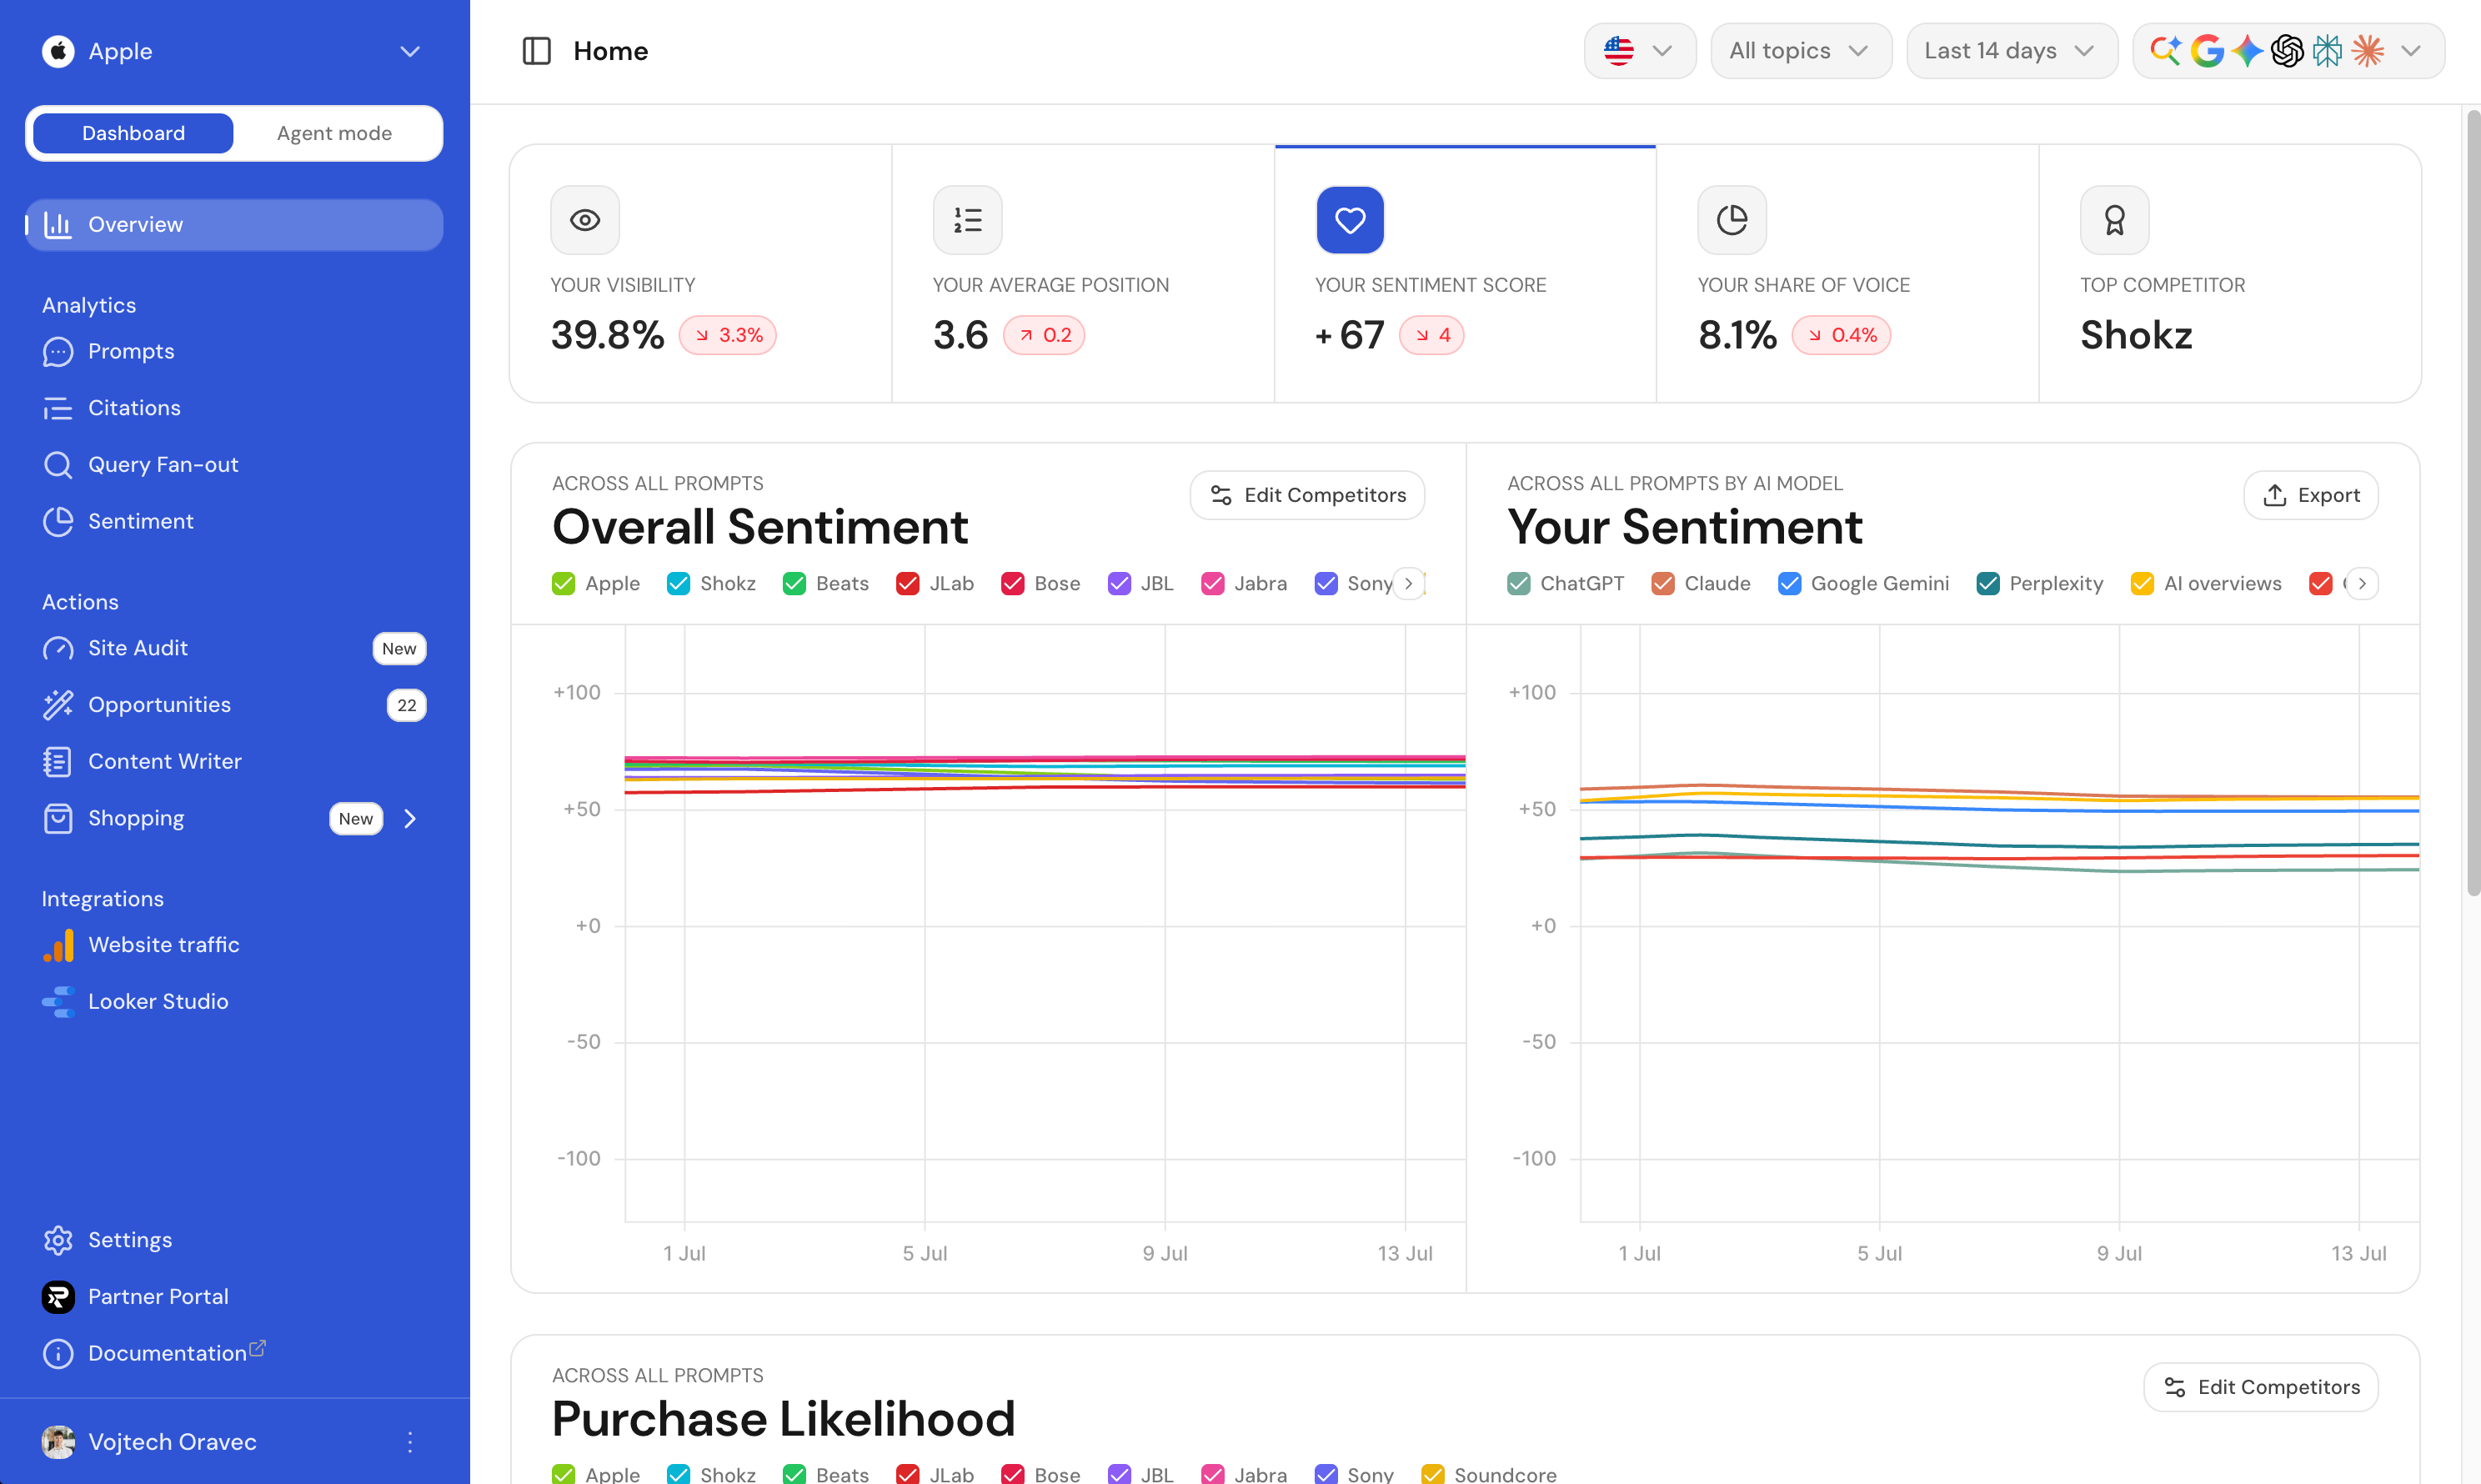The image size is (2481, 1484).
Task: Open the Apple brand switcher dropdown
Action: pos(234,51)
